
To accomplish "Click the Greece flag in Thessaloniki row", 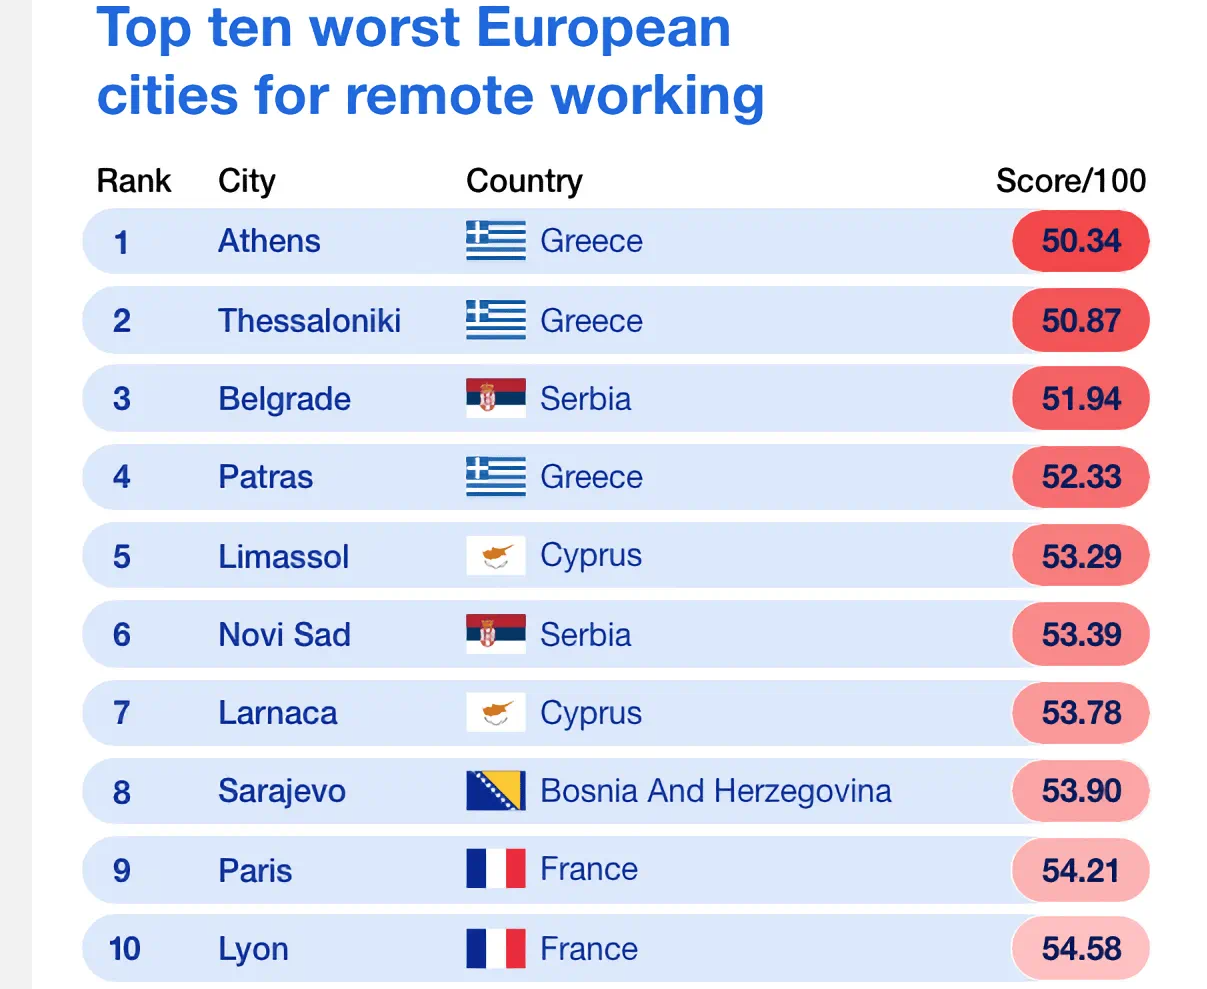I will [496, 320].
